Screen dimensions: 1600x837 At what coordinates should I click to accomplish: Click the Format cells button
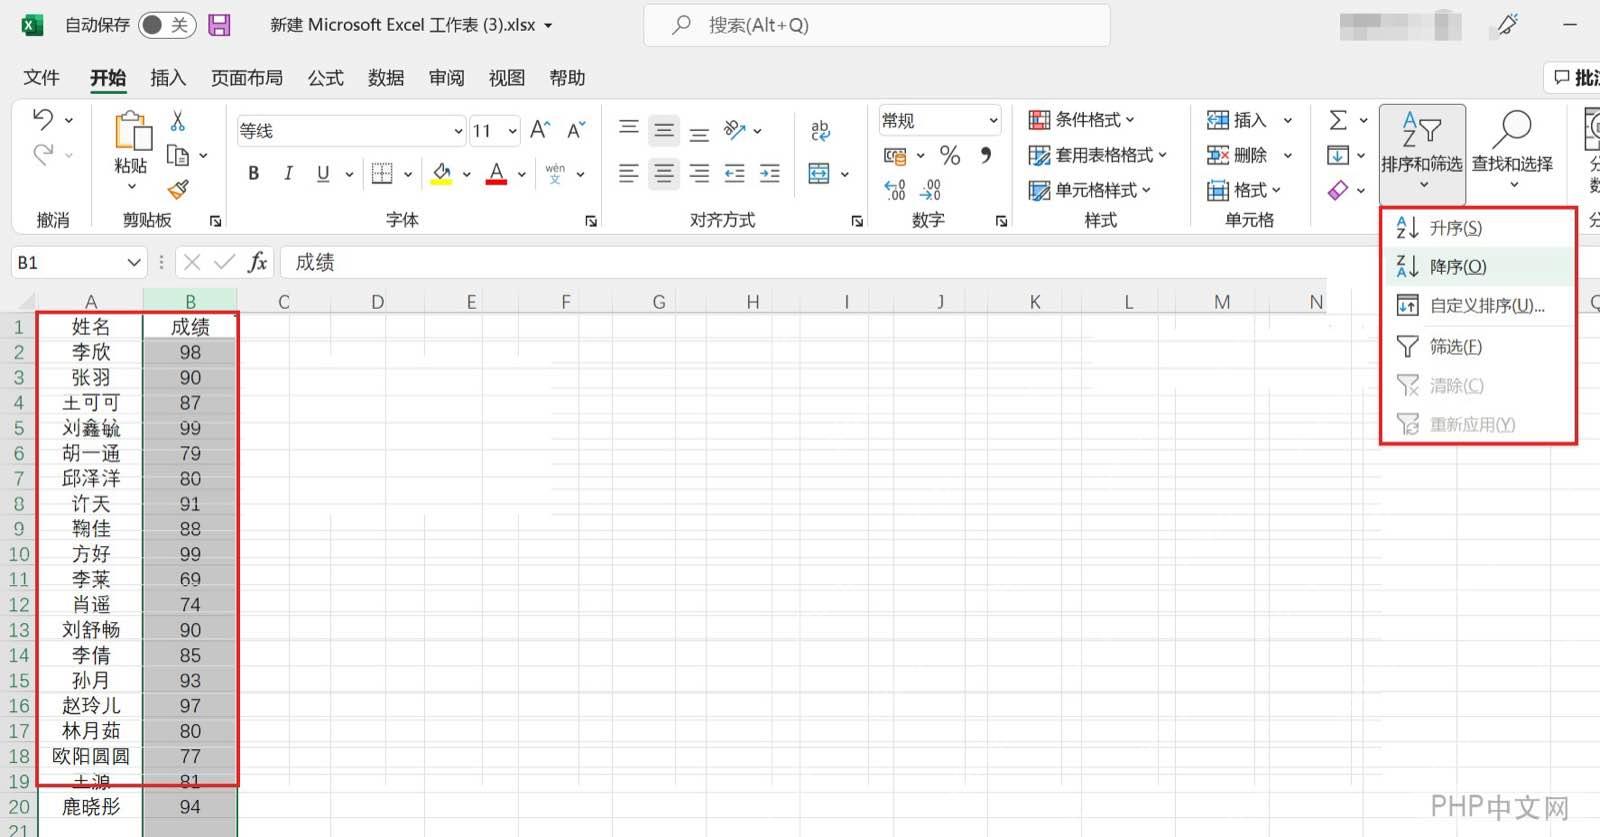pos(1244,190)
